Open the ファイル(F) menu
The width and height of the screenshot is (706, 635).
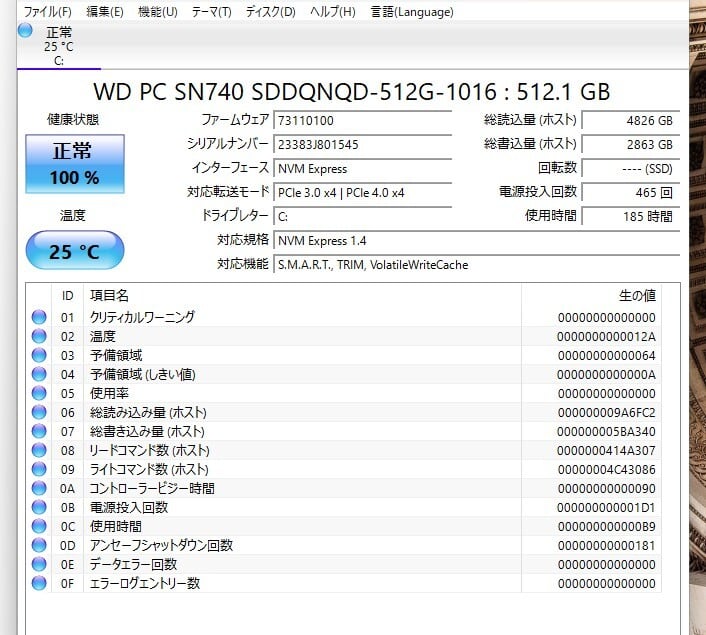pos(47,12)
